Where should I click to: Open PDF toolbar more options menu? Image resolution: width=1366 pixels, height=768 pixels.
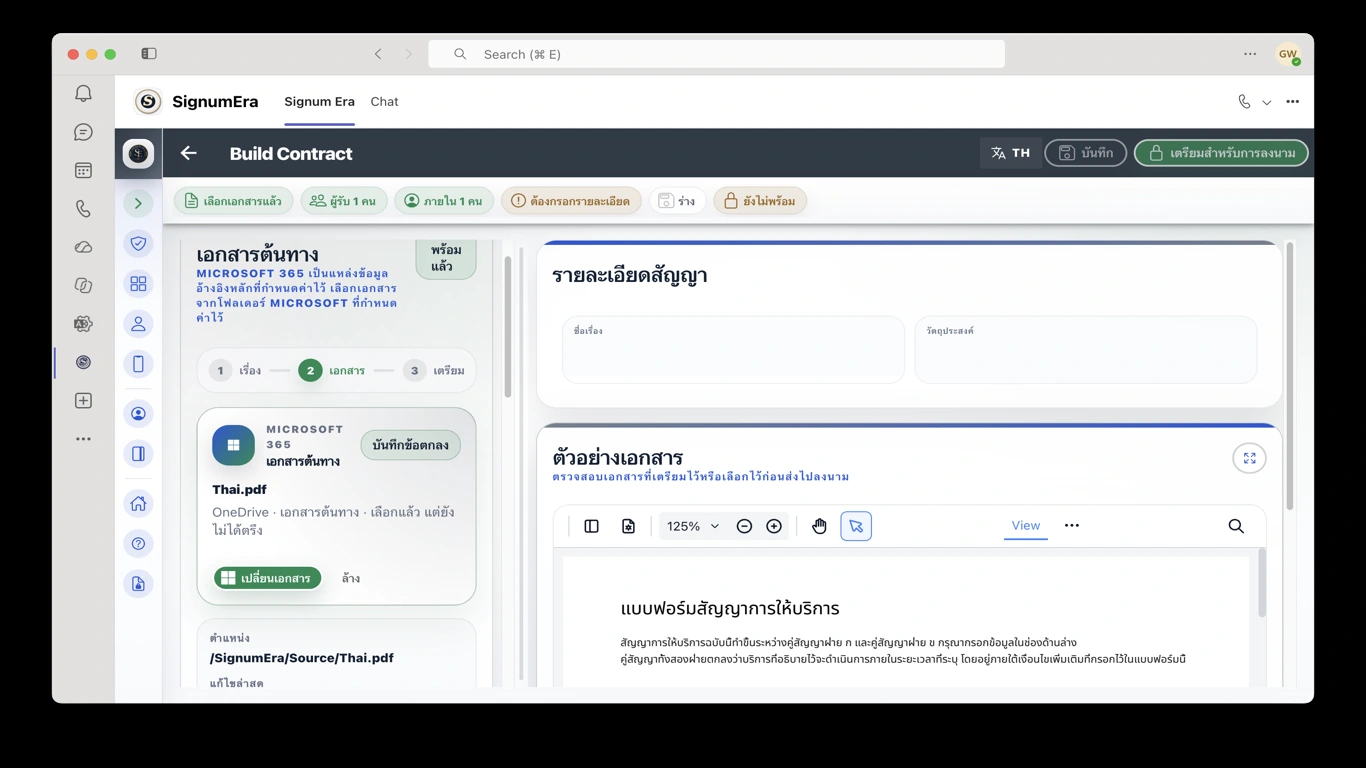click(1072, 526)
